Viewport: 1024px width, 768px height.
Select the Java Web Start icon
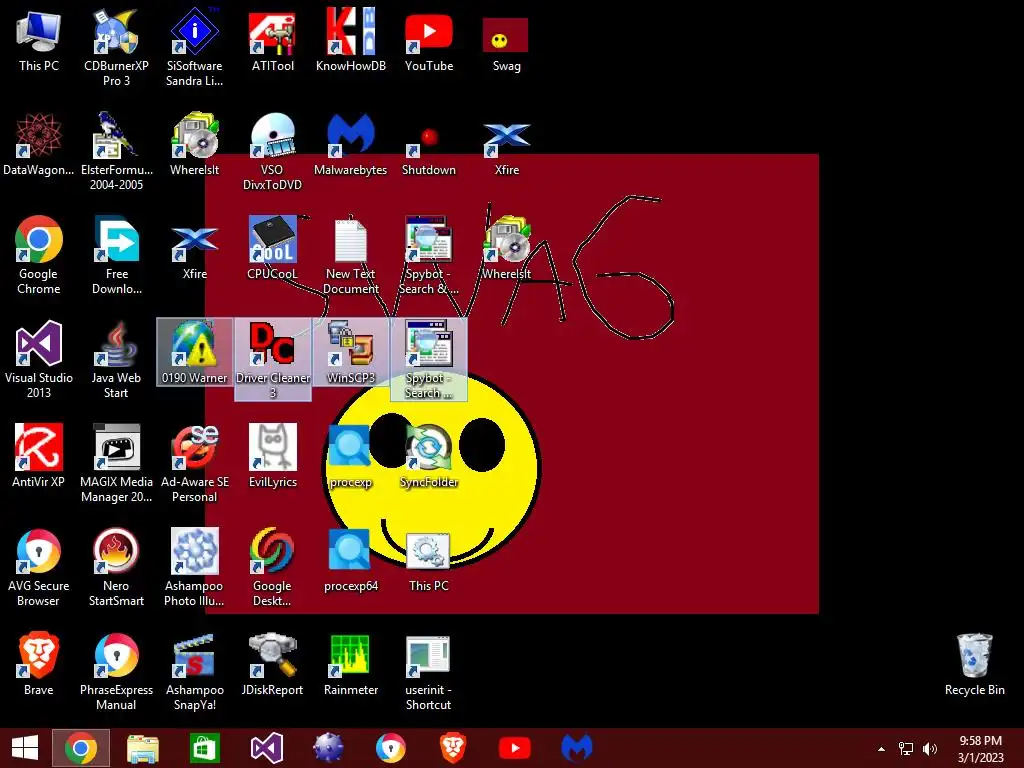click(x=116, y=359)
